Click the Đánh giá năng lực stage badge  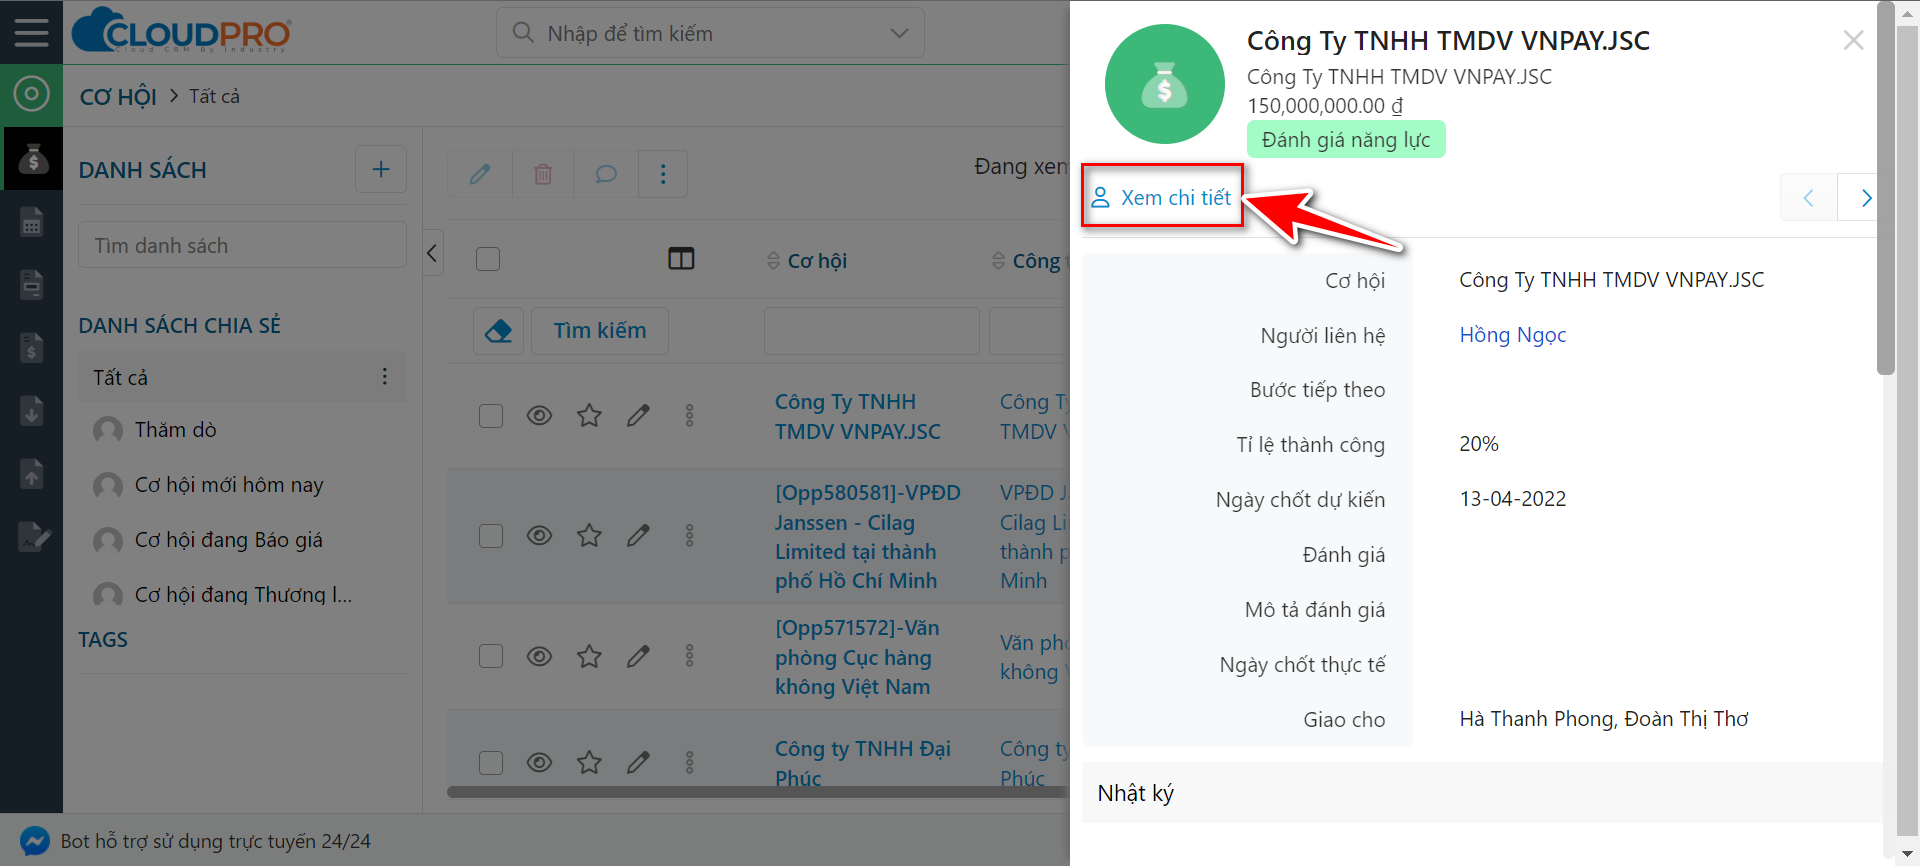[x=1346, y=139]
